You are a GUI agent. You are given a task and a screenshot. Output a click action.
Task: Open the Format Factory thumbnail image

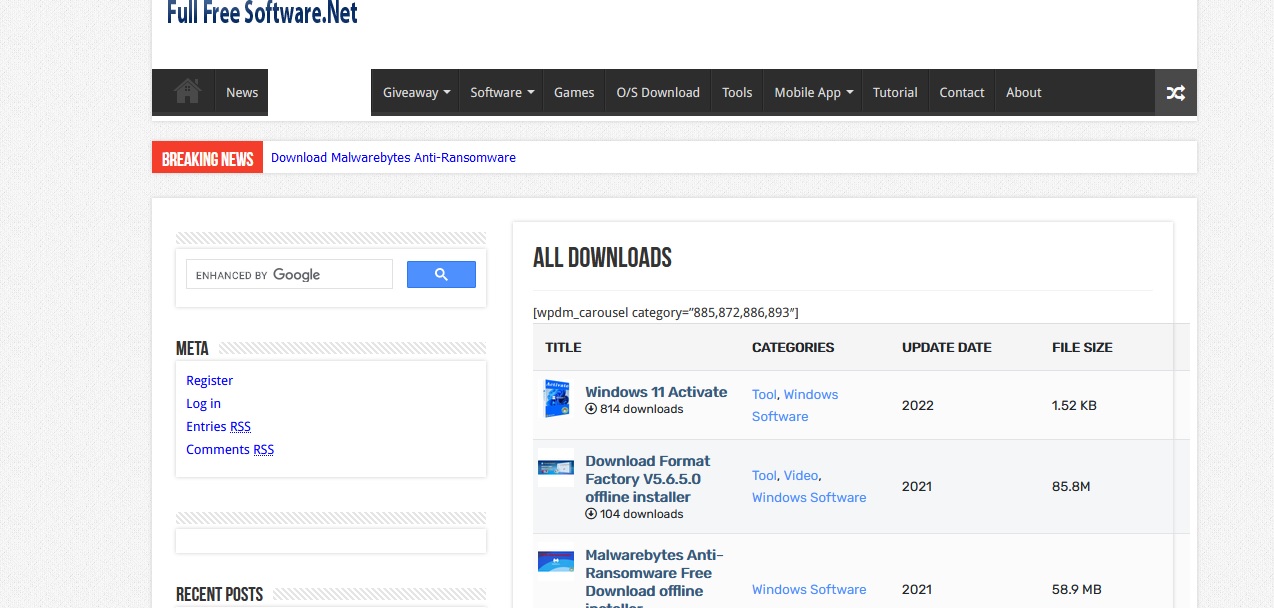(556, 468)
